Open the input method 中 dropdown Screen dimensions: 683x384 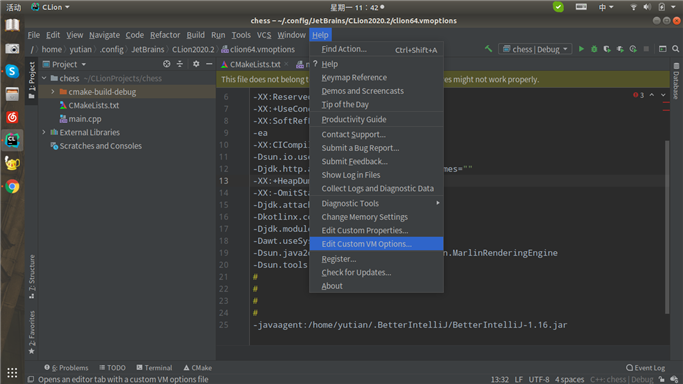pos(605,7)
